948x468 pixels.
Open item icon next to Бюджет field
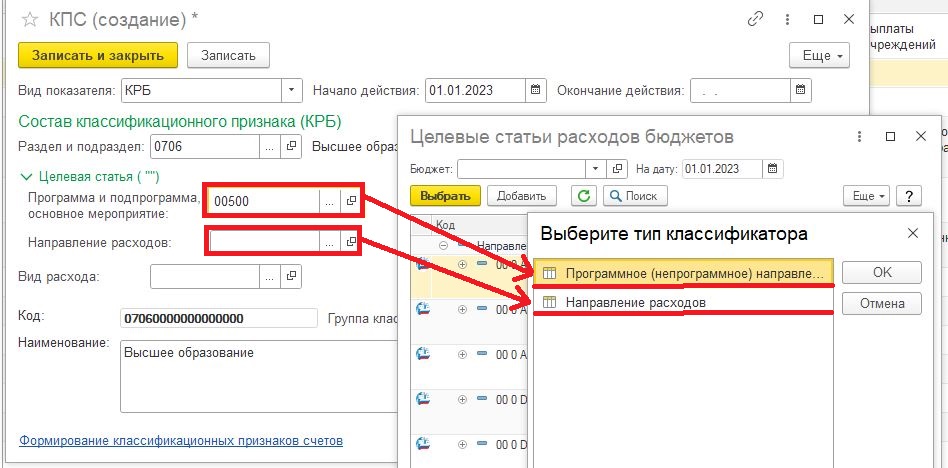[x=617, y=169]
